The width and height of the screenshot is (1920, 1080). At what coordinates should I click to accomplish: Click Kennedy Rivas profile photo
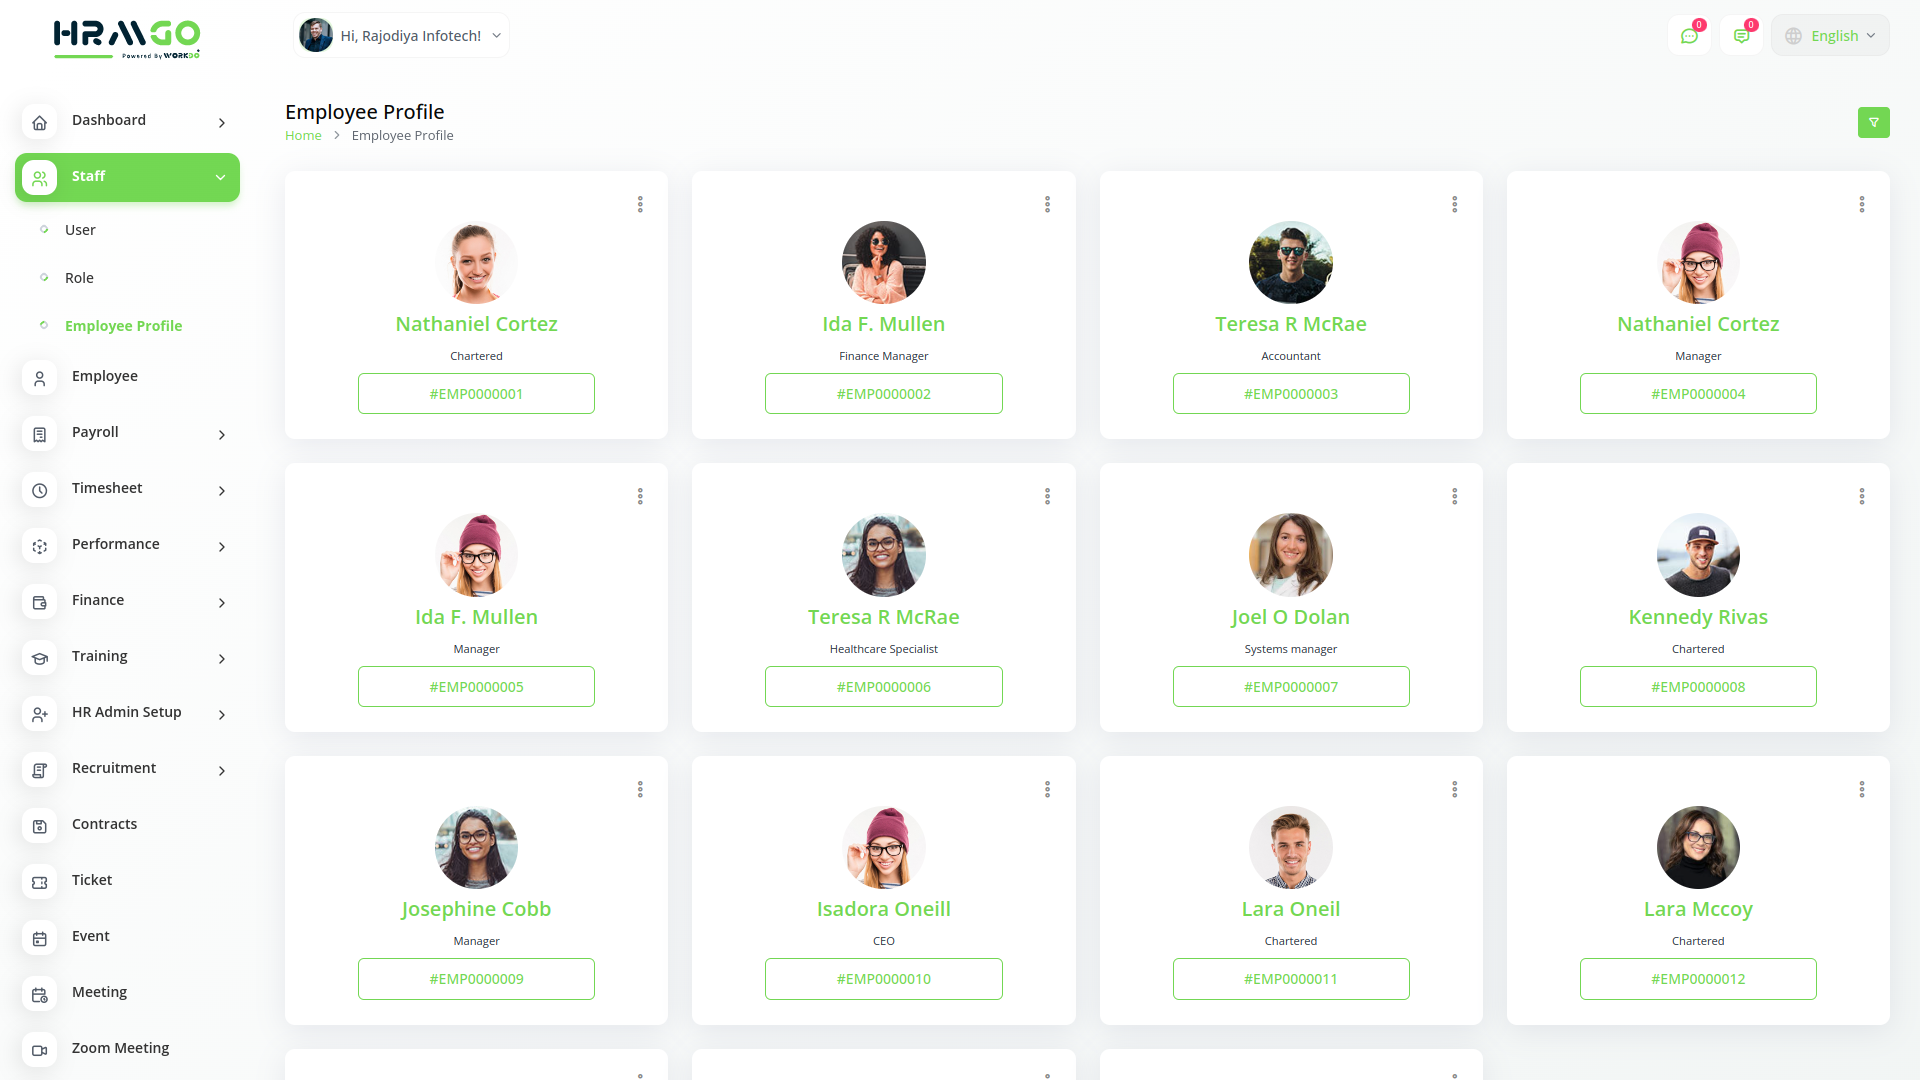(x=1697, y=555)
